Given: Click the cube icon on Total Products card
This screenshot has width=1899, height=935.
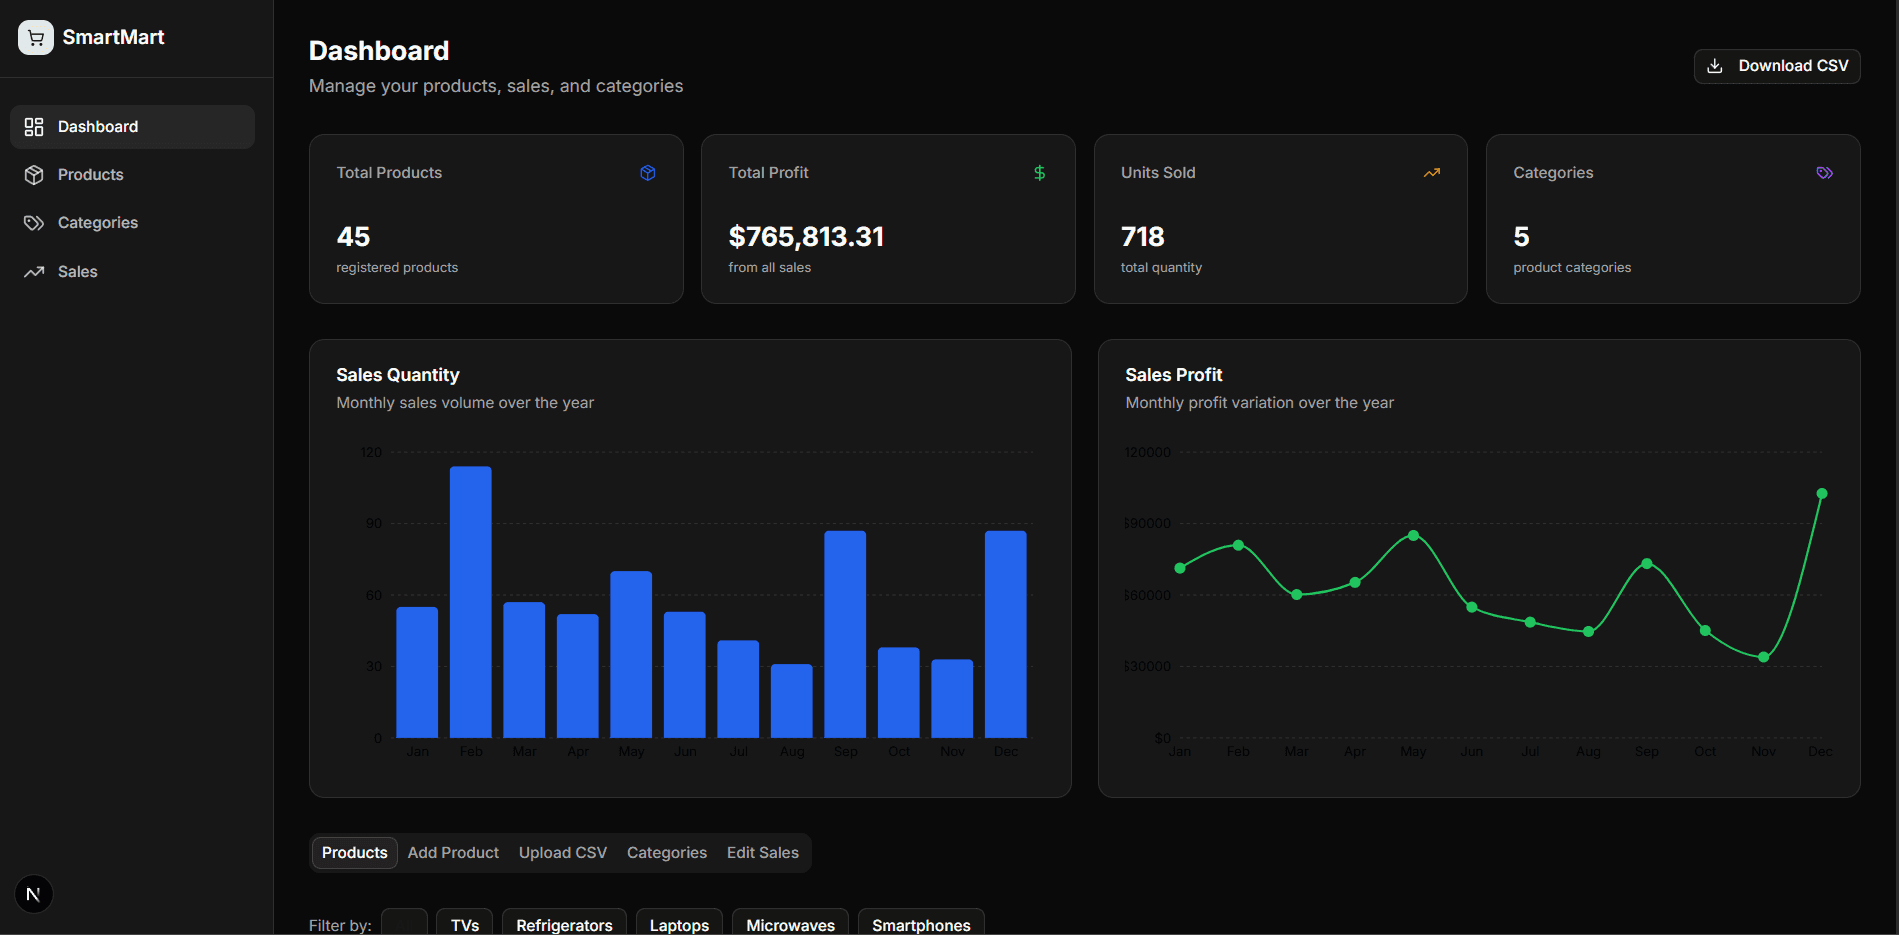Looking at the screenshot, I should click(648, 173).
